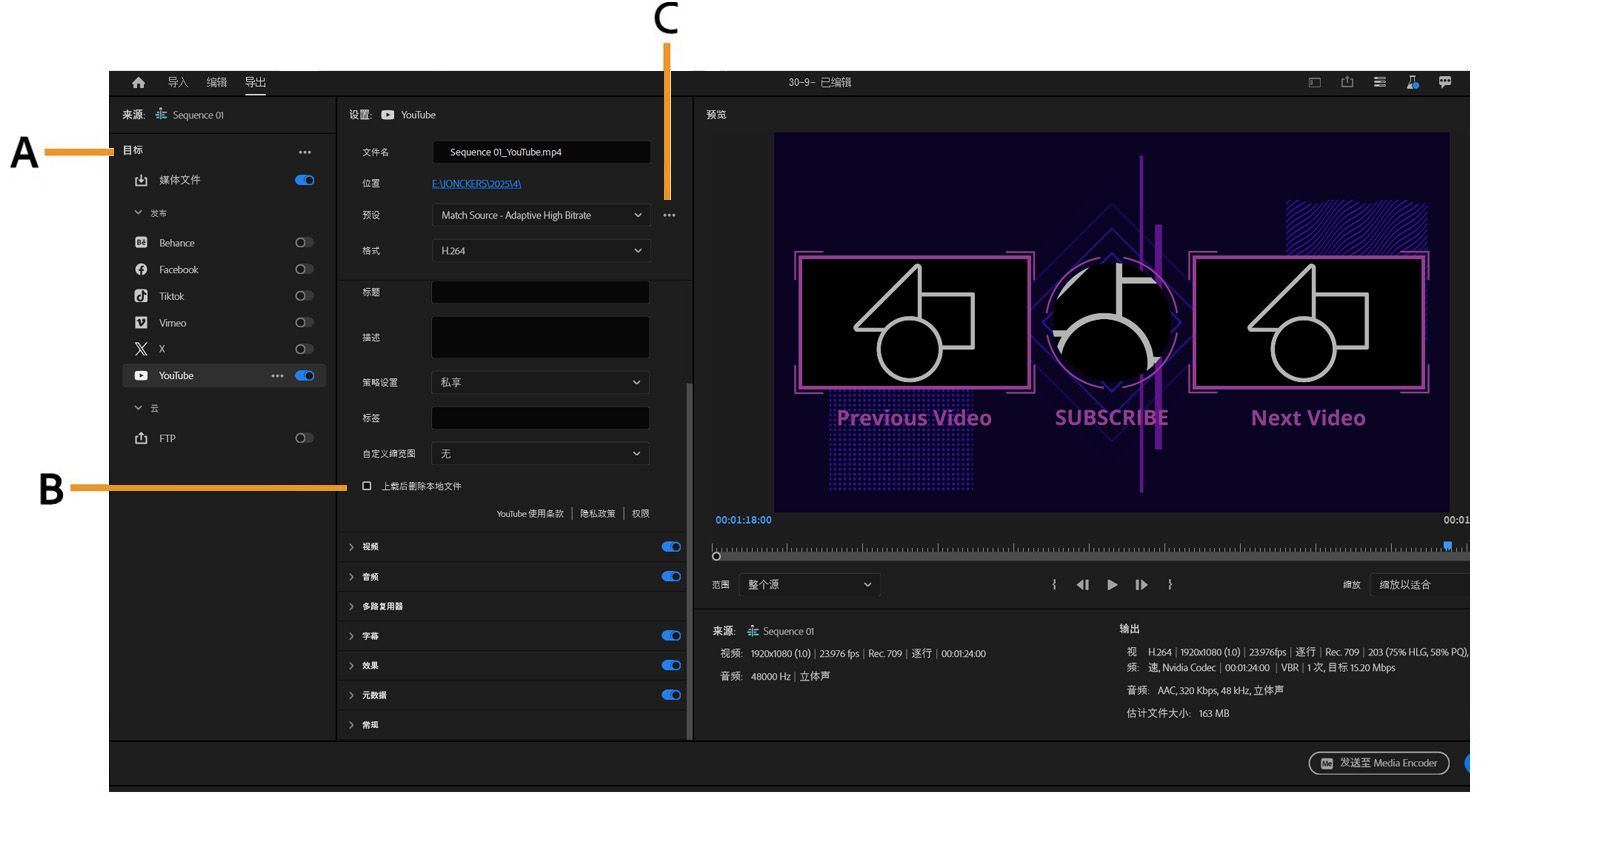Open the H.264 format dropdown
The image size is (1600, 847).
click(x=541, y=251)
